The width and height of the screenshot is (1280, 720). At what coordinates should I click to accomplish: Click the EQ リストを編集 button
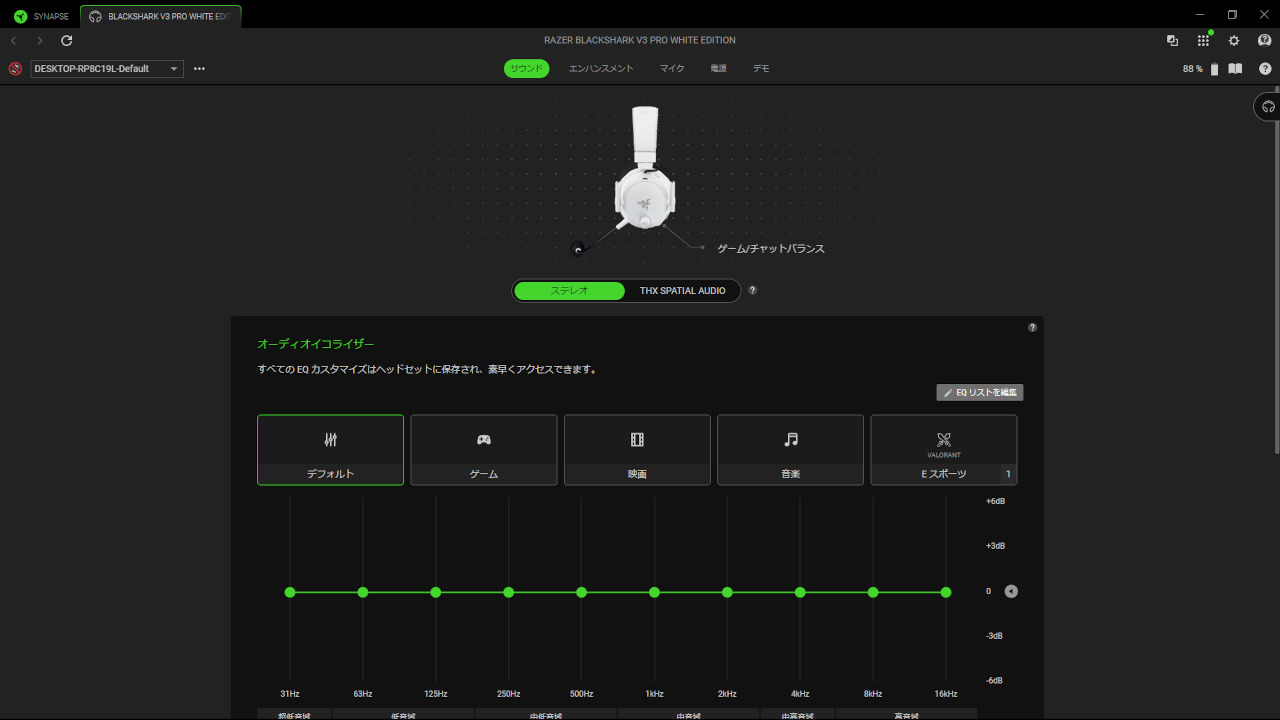coord(980,393)
